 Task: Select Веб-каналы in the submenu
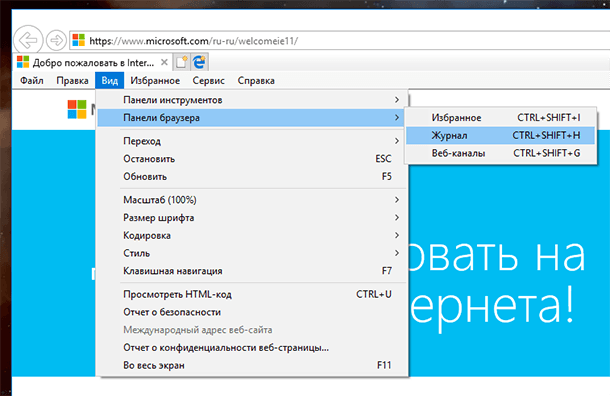point(501,153)
